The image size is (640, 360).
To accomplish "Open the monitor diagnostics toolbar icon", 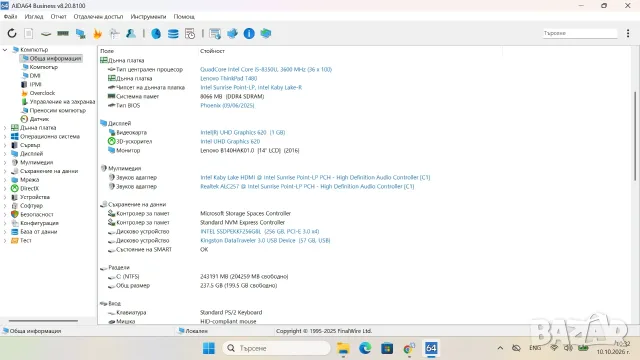I will pyautogui.click(x=80, y=33).
